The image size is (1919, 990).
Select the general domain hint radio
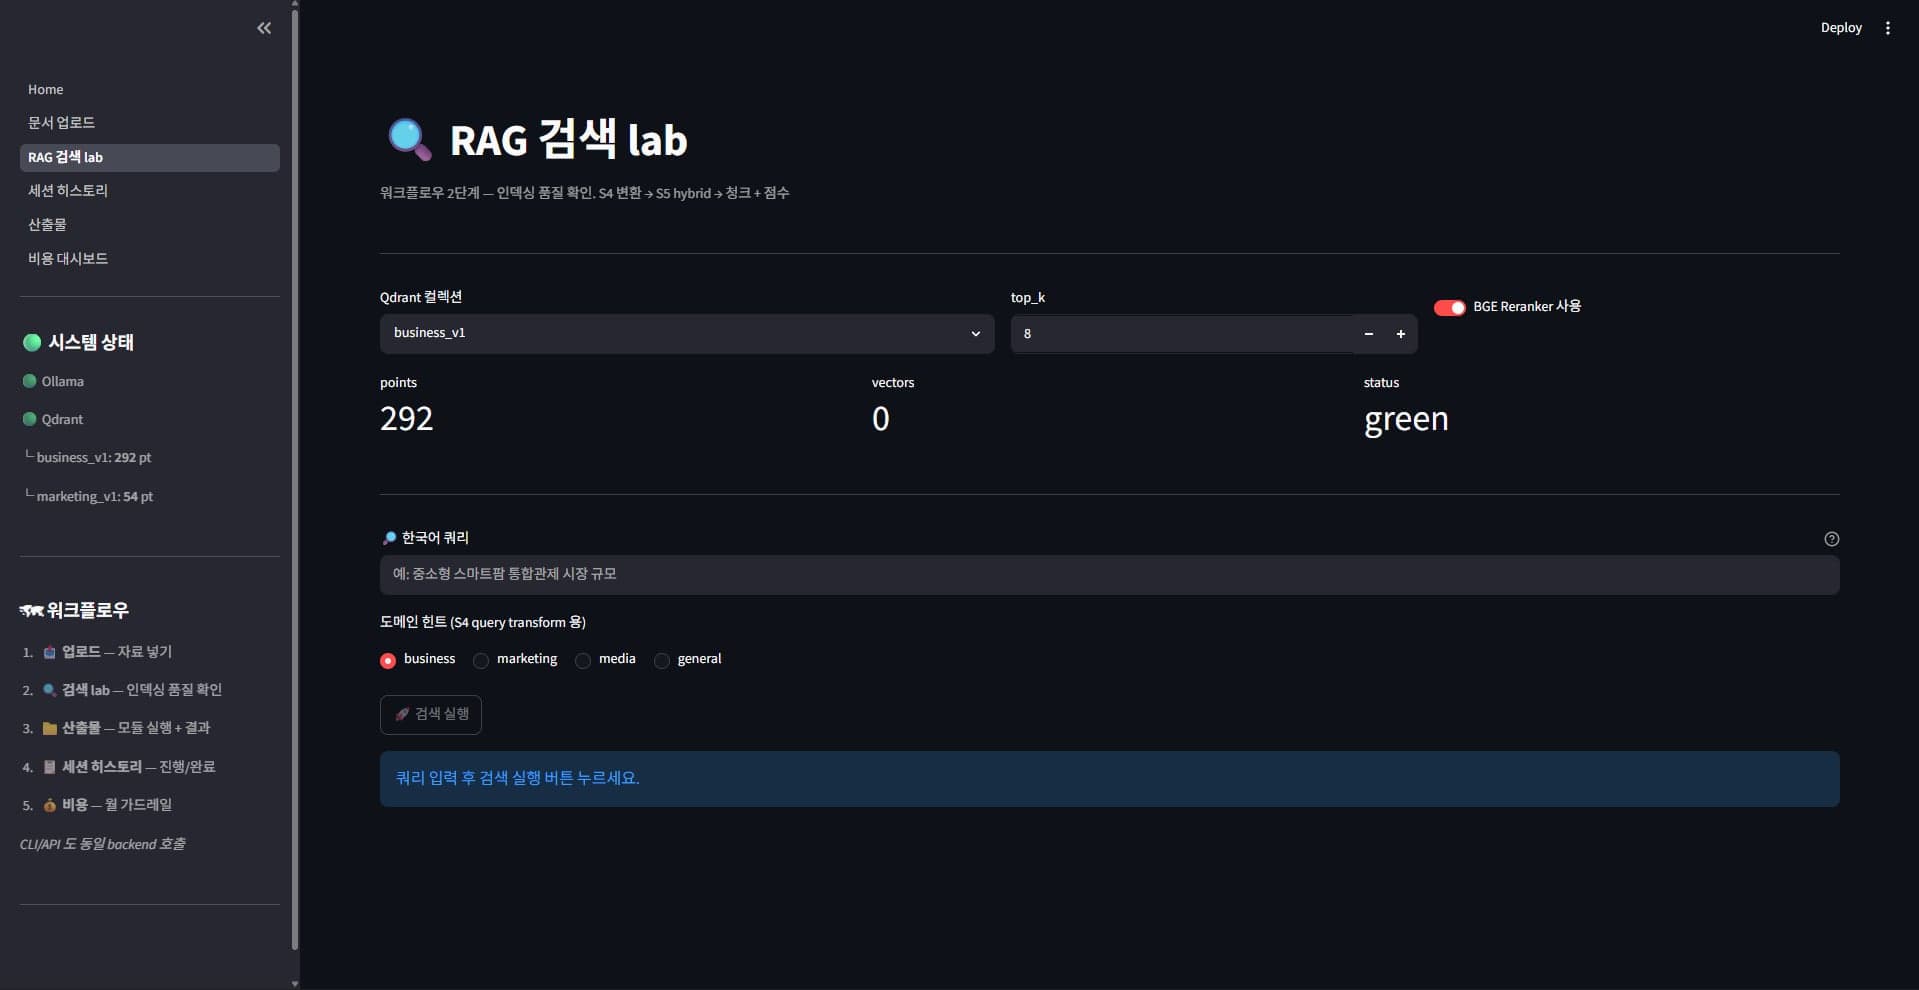tap(662, 660)
